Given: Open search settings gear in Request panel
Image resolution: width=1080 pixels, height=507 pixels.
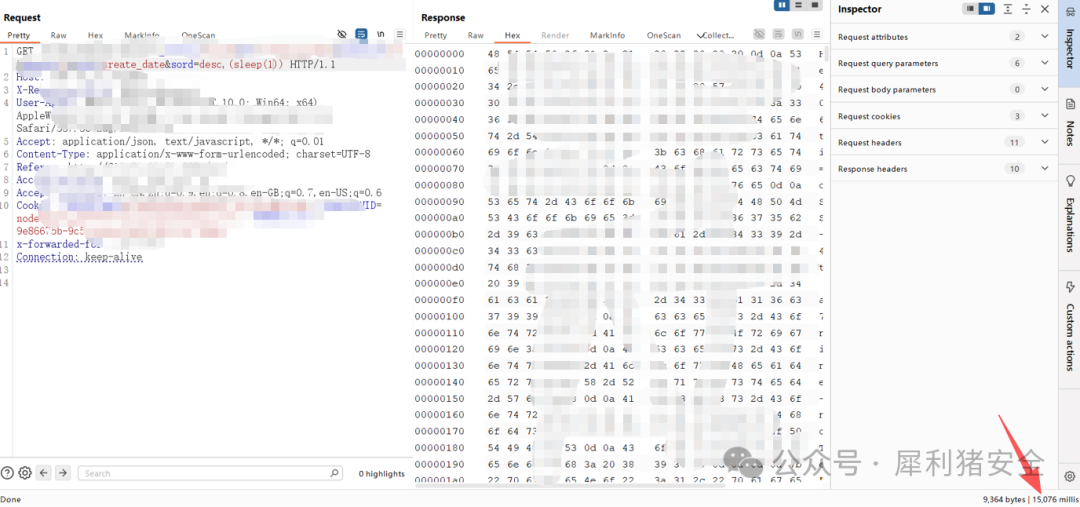Looking at the screenshot, I should [x=25, y=473].
